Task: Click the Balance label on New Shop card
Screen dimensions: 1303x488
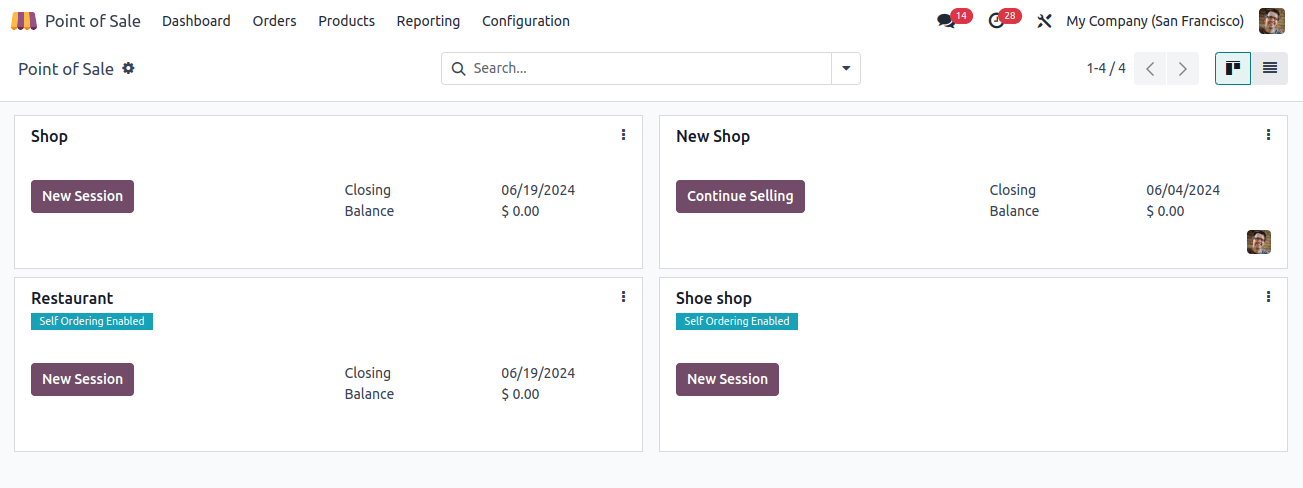Action: coord(1014,211)
